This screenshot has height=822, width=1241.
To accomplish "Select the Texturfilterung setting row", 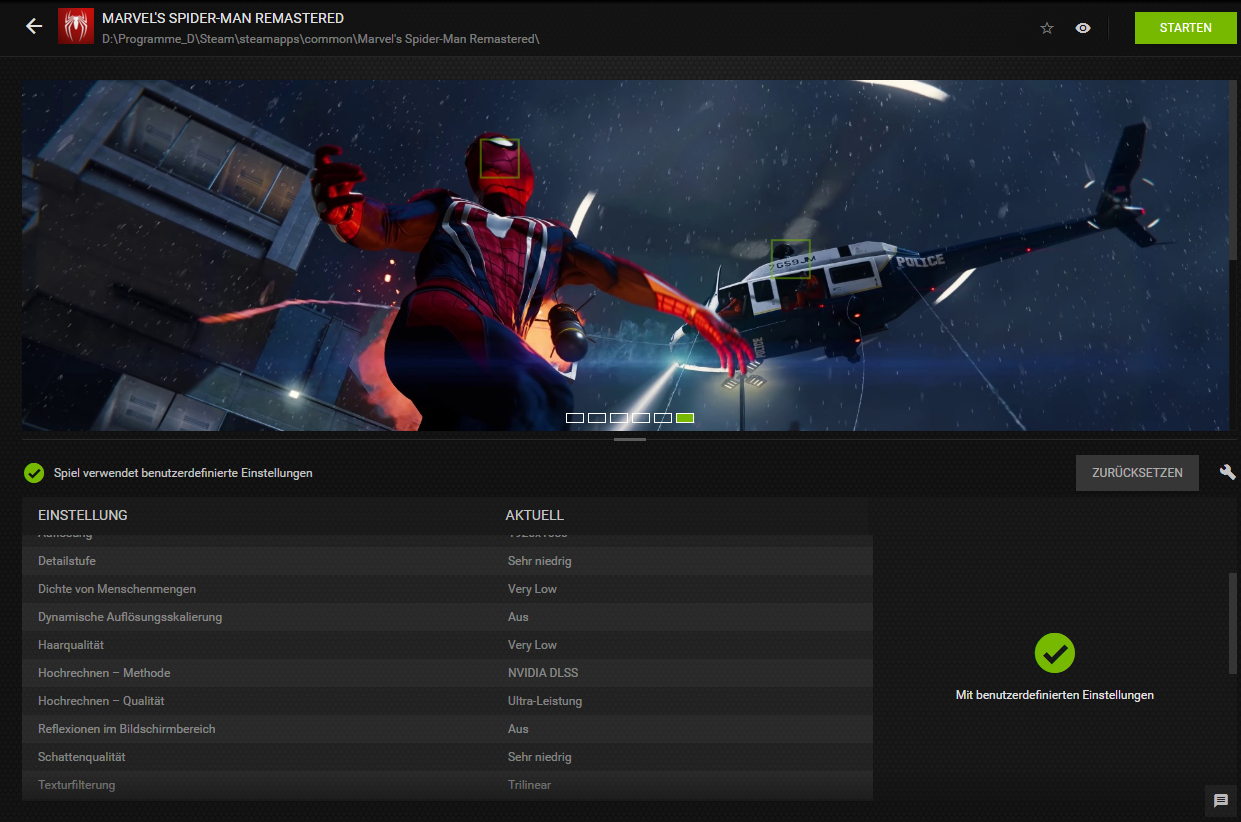I will click(447, 785).
